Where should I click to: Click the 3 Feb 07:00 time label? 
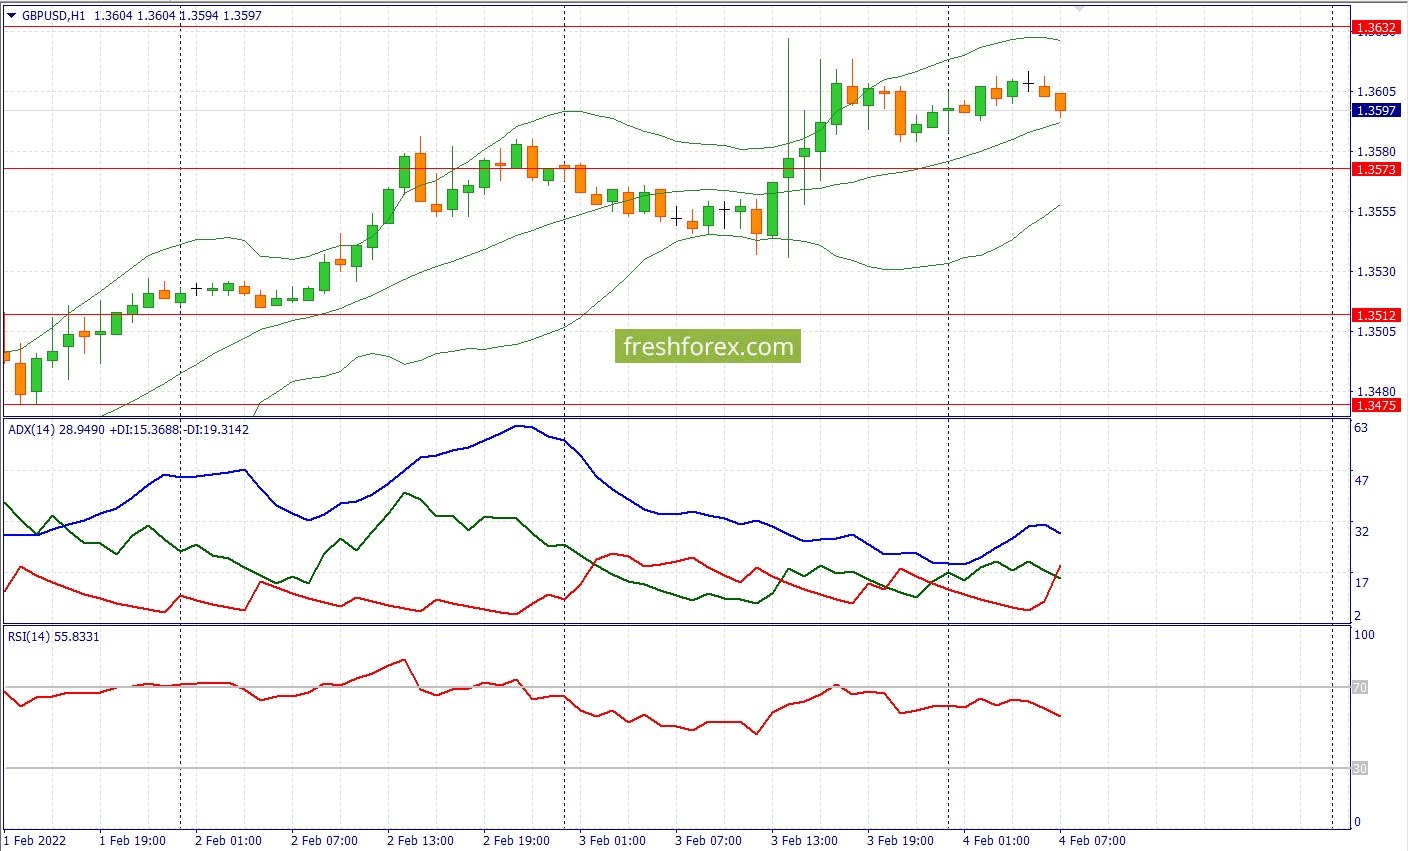point(709,841)
